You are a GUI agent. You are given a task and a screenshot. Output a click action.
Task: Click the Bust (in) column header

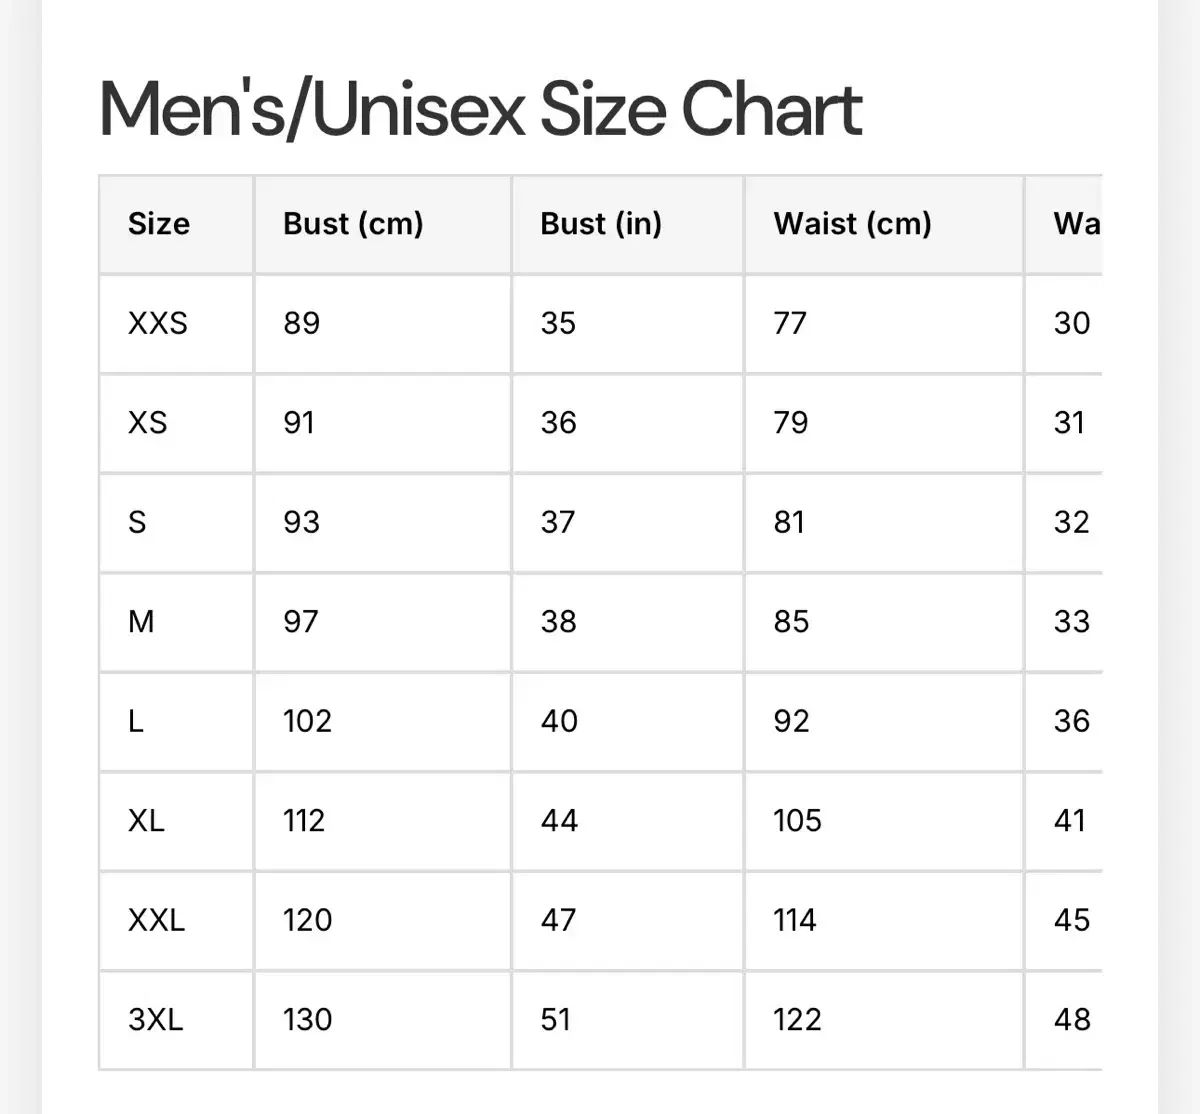point(601,223)
